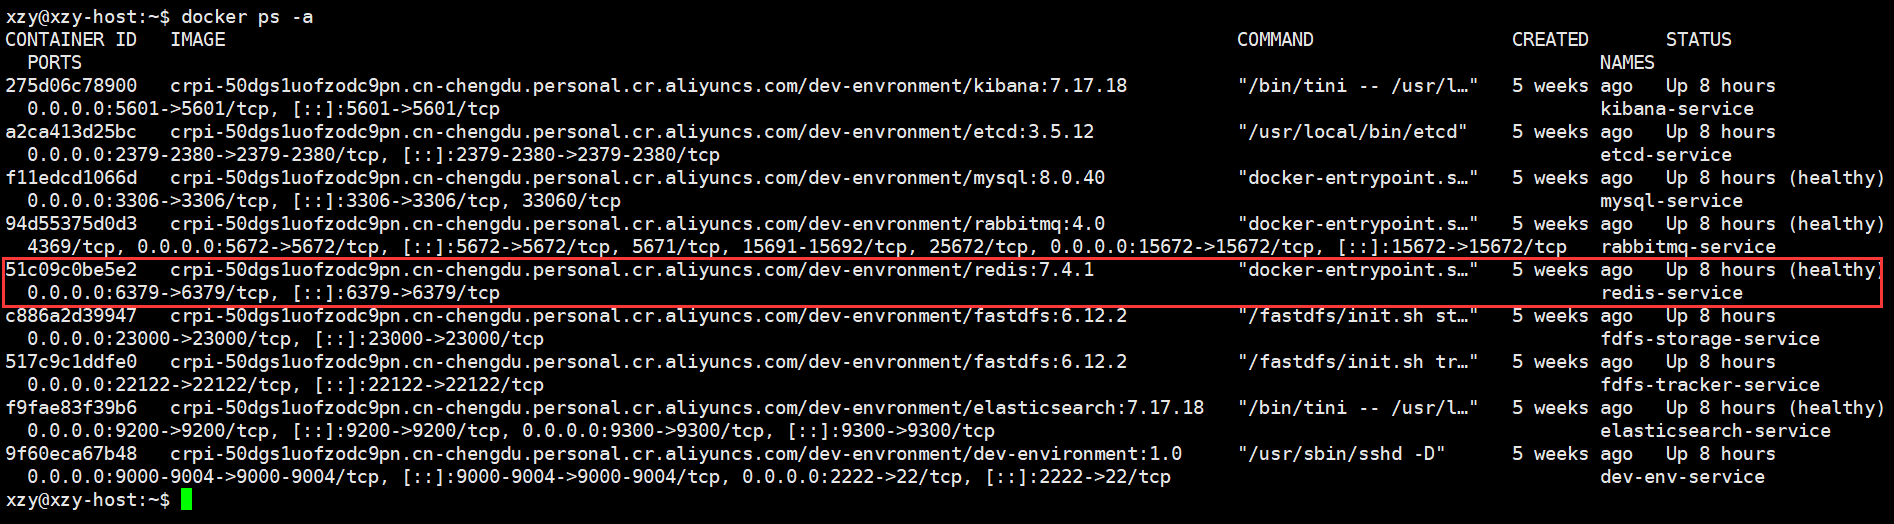Click container ID 9f60eca67b48
1894x524 pixels.
coord(71,454)
